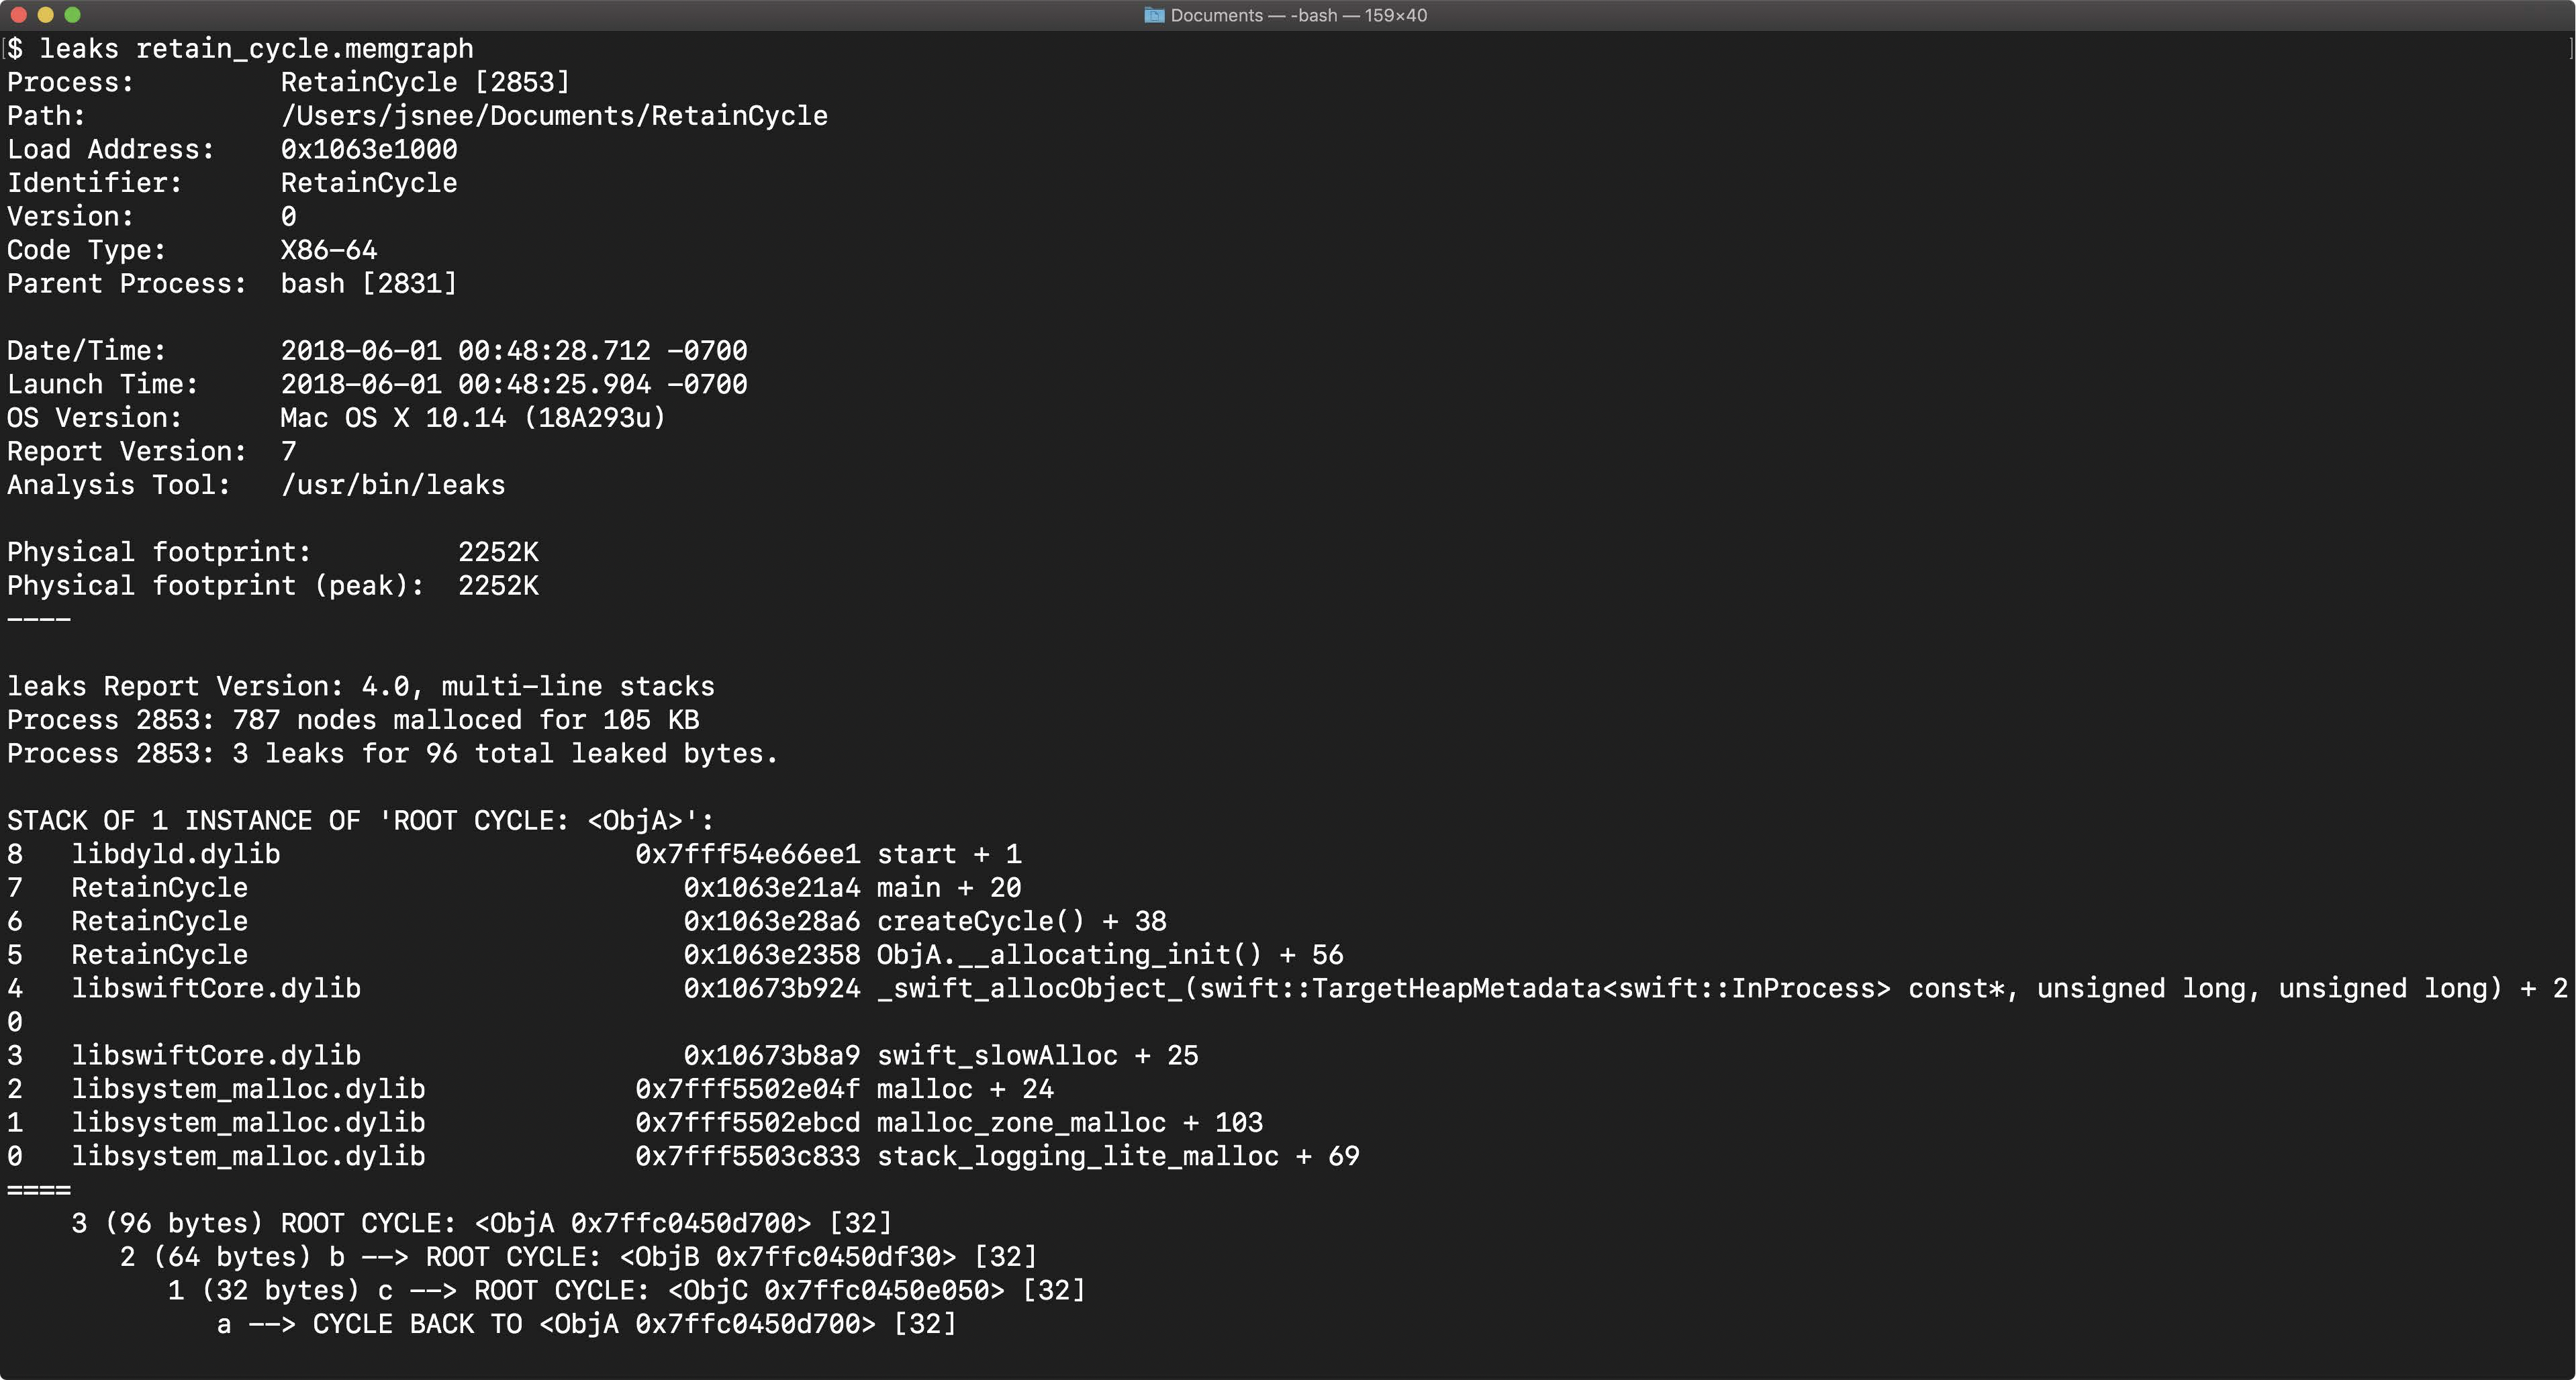Click the symbol 'malloc_zone_malloc + 103'
Screen dimensions: 2576x1380
(x=1070, y=1123)
